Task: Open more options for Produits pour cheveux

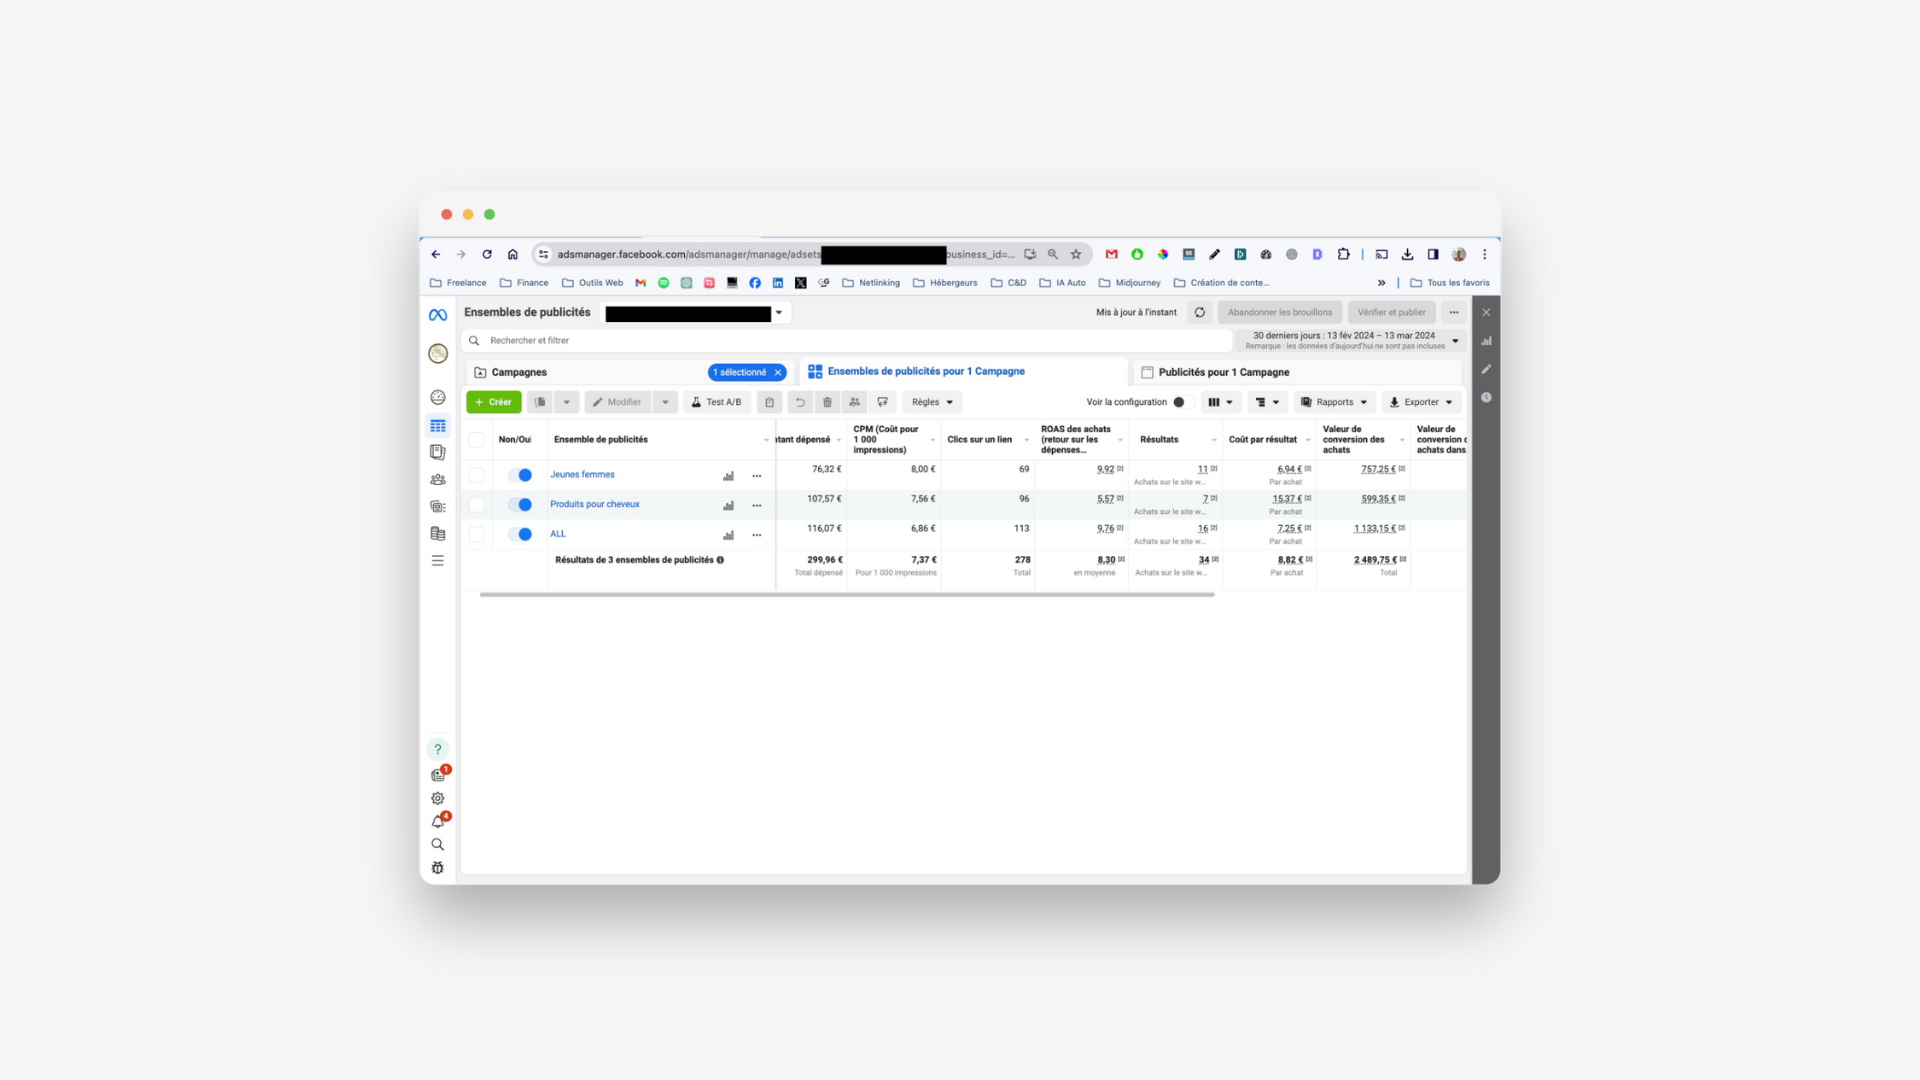Action: click(x=757, y=506)
